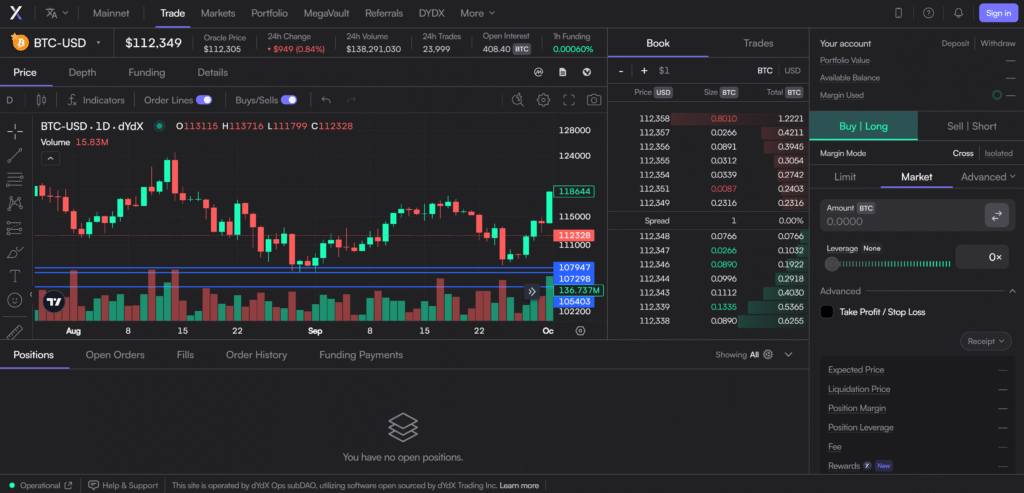The height and width of the screenshot is (493, 1024).
Task: Open the notifications bell
Action: pyautogui.click(x=958, y=13)
